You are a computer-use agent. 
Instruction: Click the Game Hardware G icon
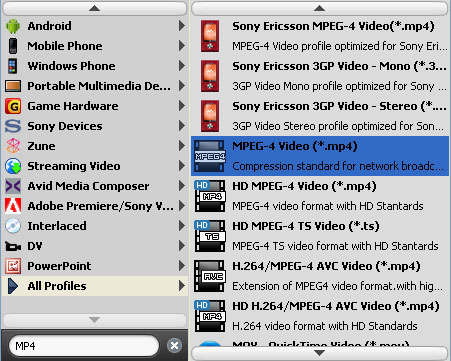click(x=13, y=106)
